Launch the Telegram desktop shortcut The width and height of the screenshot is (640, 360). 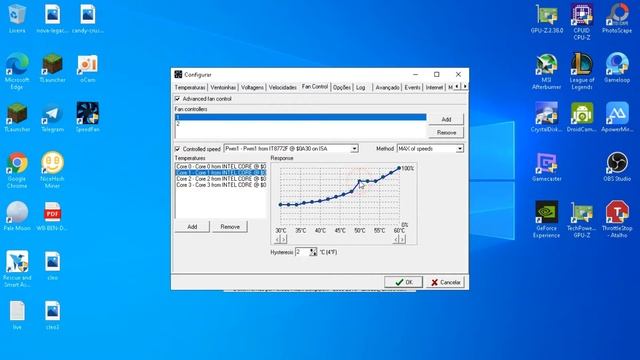click(x=52, y=118)
